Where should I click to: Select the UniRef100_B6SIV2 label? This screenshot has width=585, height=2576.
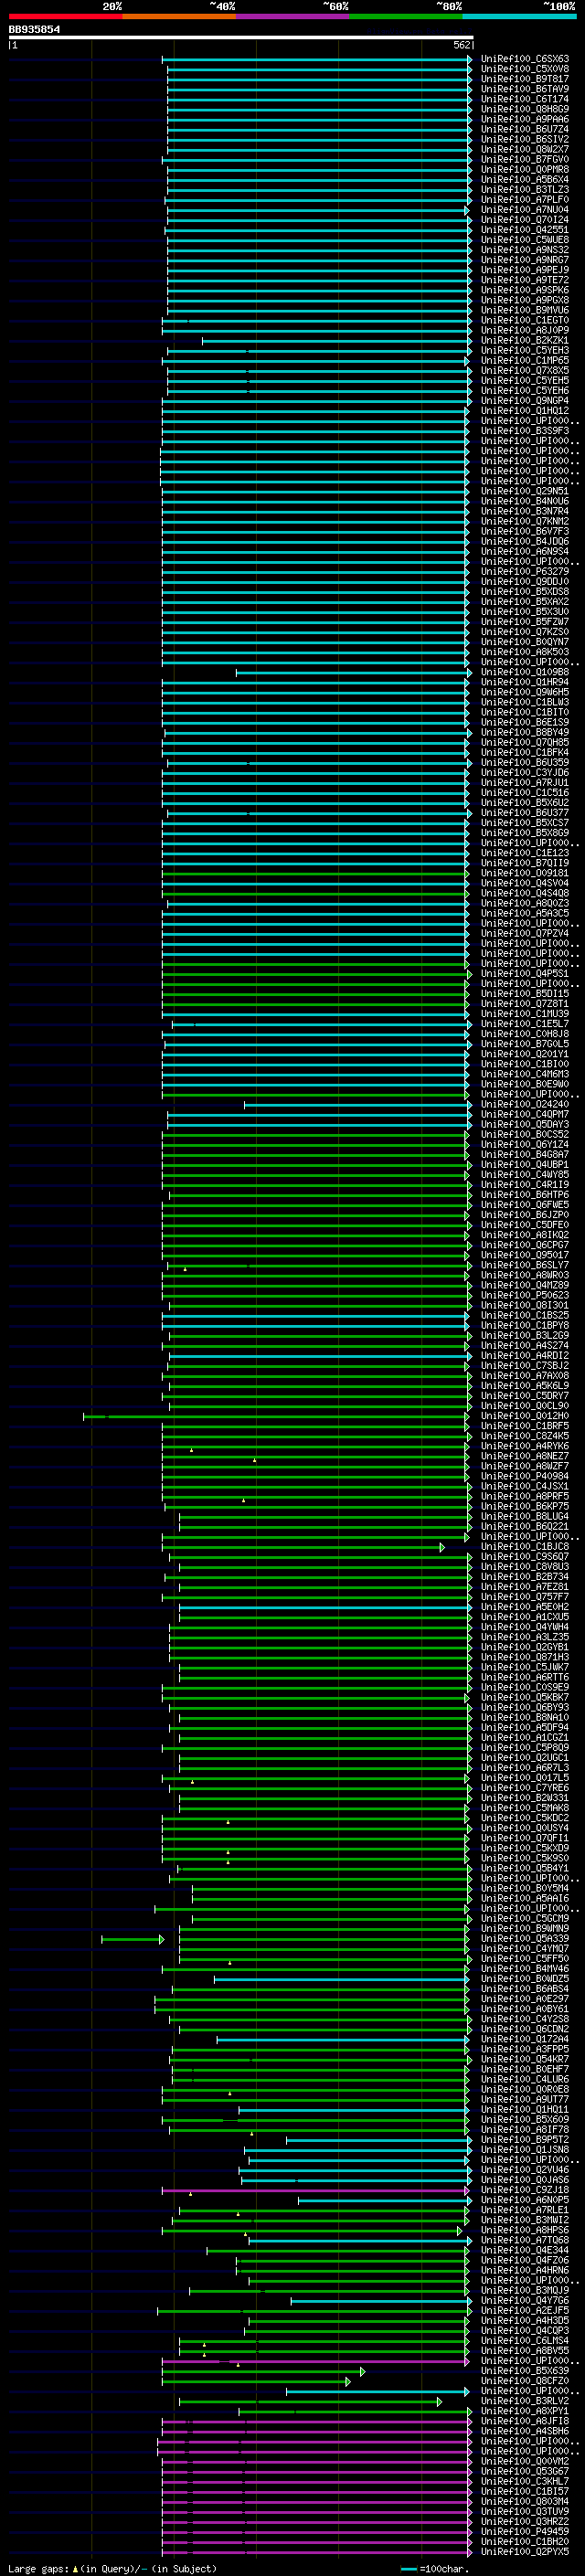(x=525, y=139)
